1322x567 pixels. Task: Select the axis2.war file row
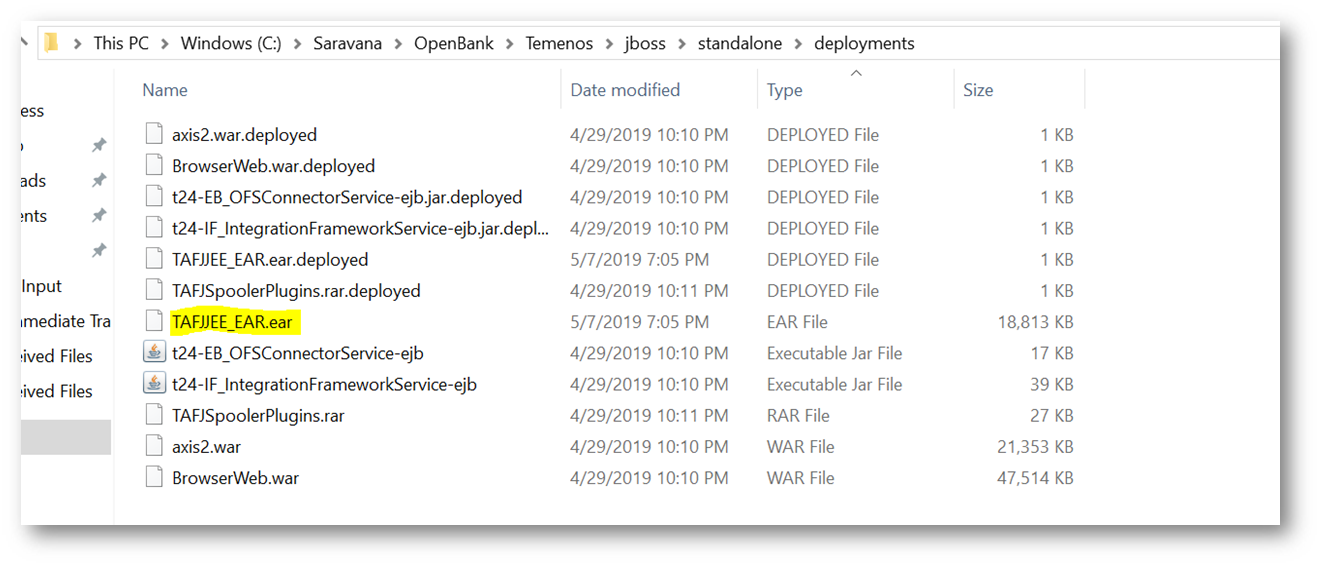[206, 447]
